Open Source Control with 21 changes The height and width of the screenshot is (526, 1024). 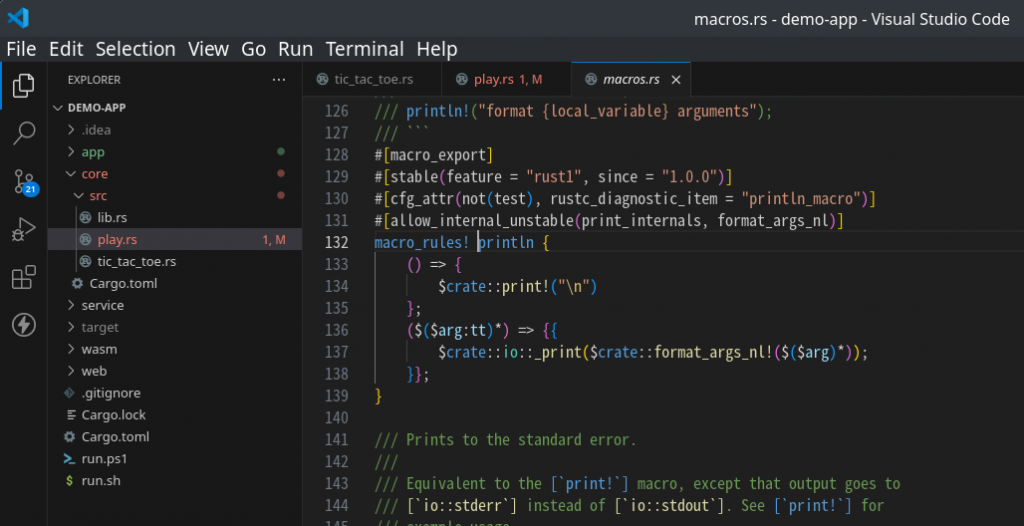tap(25, 182)
